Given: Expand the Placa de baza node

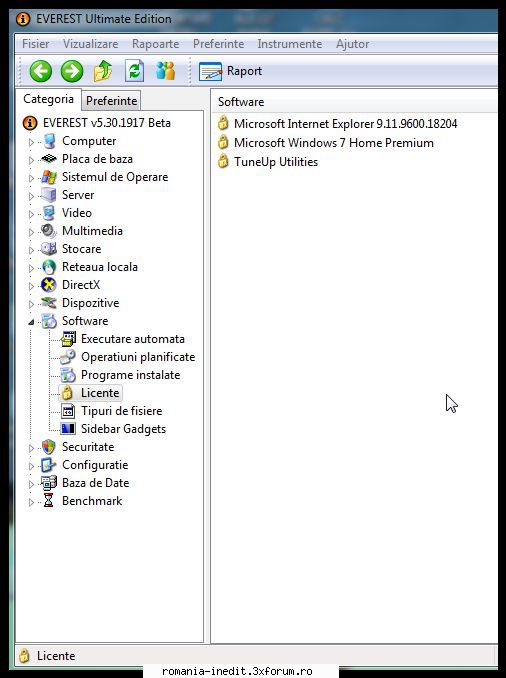Looking at the screenshot, I should click(x=31, y=160).
